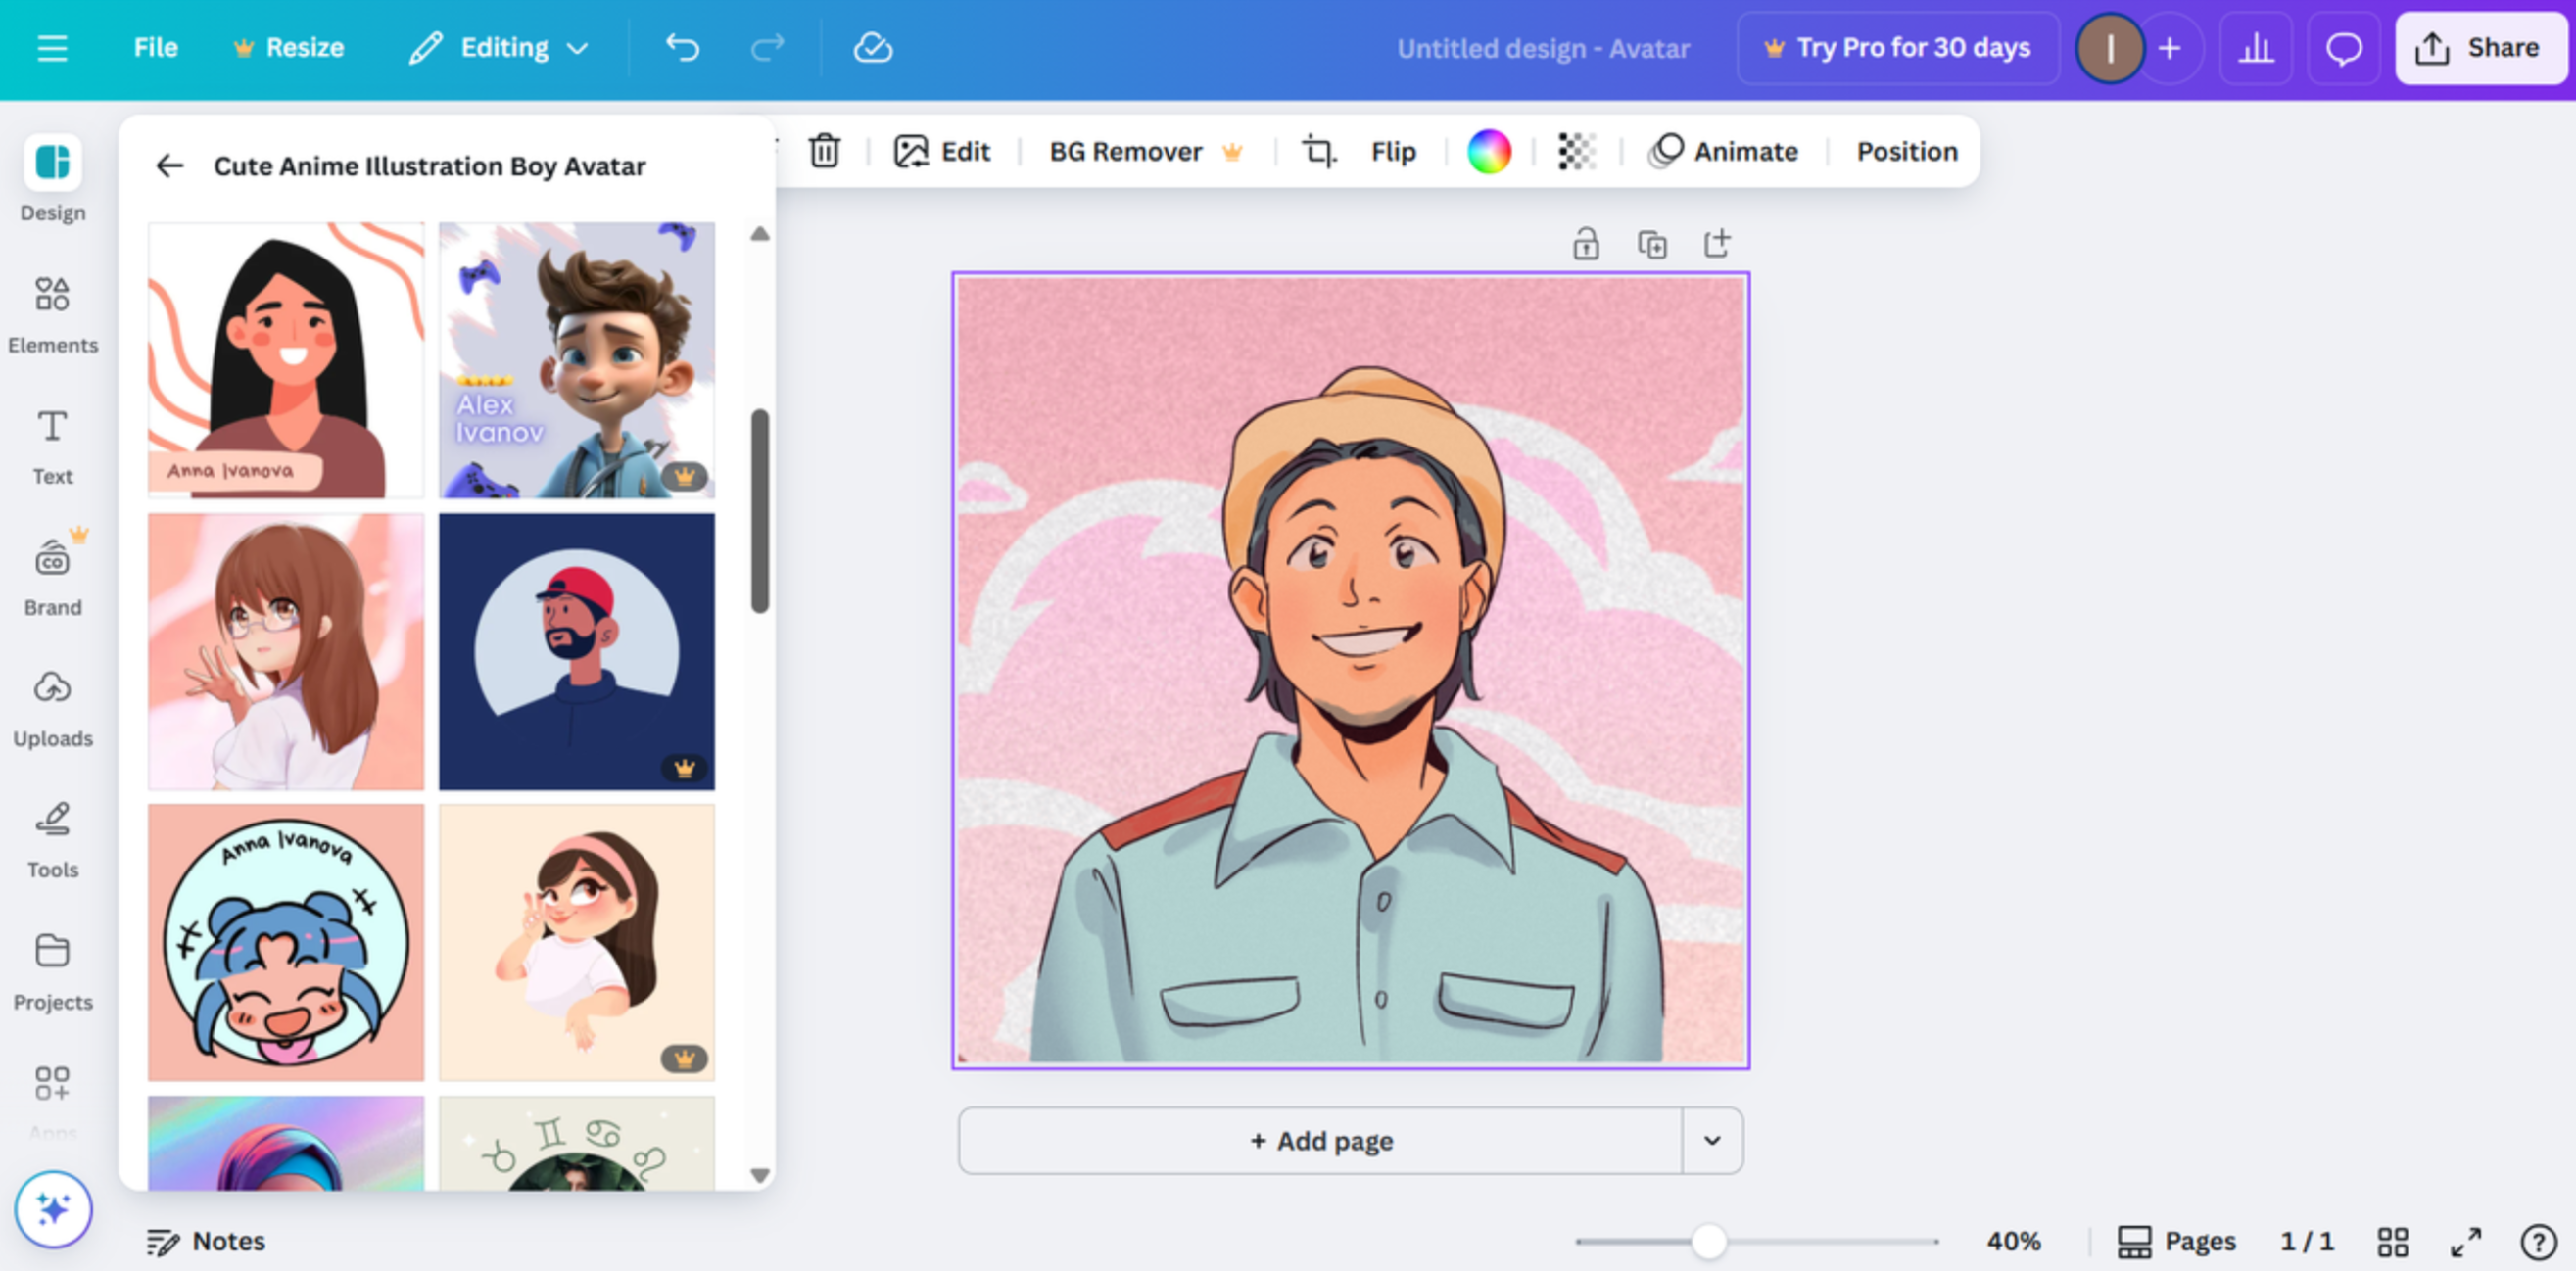Open the transparency checkerboard control
The height and width of the screenshot is (1271, 2576).
tap(1576, 151)
